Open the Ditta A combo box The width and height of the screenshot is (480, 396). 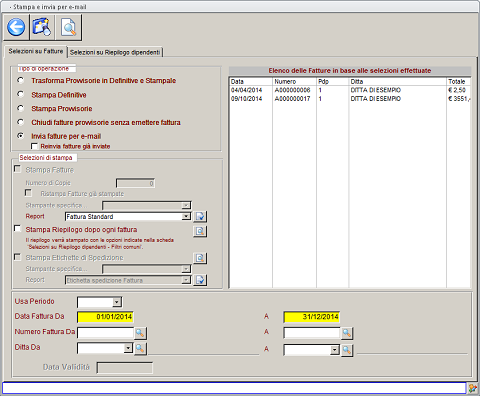335,350
